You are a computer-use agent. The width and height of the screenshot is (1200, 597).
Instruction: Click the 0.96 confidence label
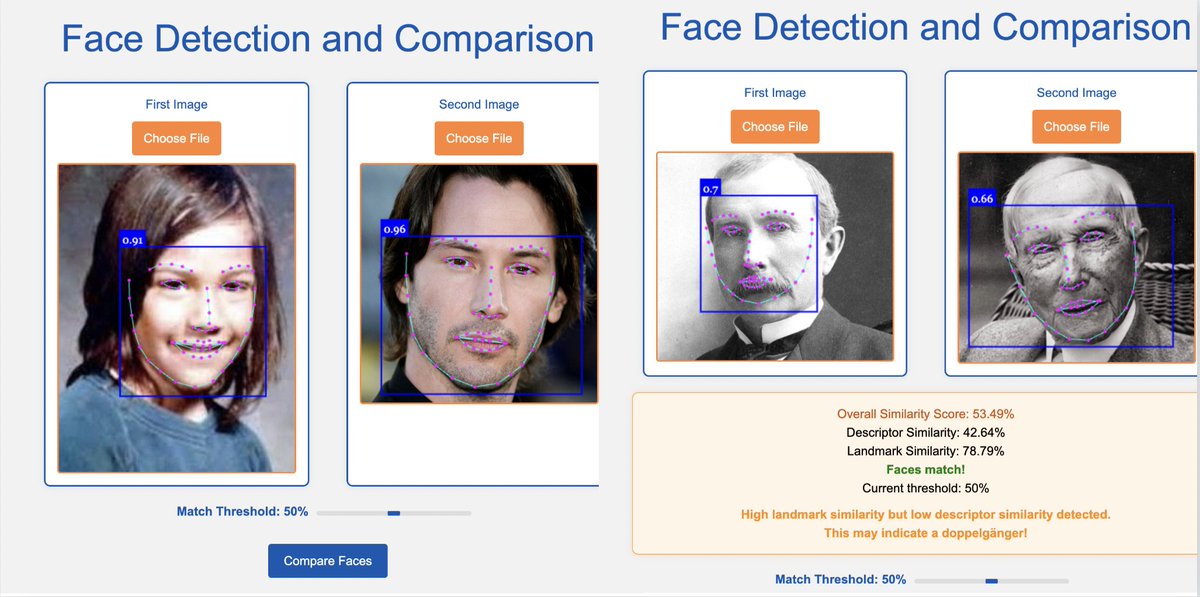coord(395,229)
